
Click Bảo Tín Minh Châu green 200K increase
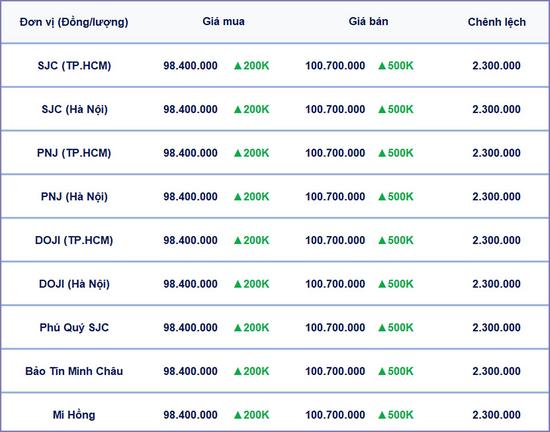251,371
